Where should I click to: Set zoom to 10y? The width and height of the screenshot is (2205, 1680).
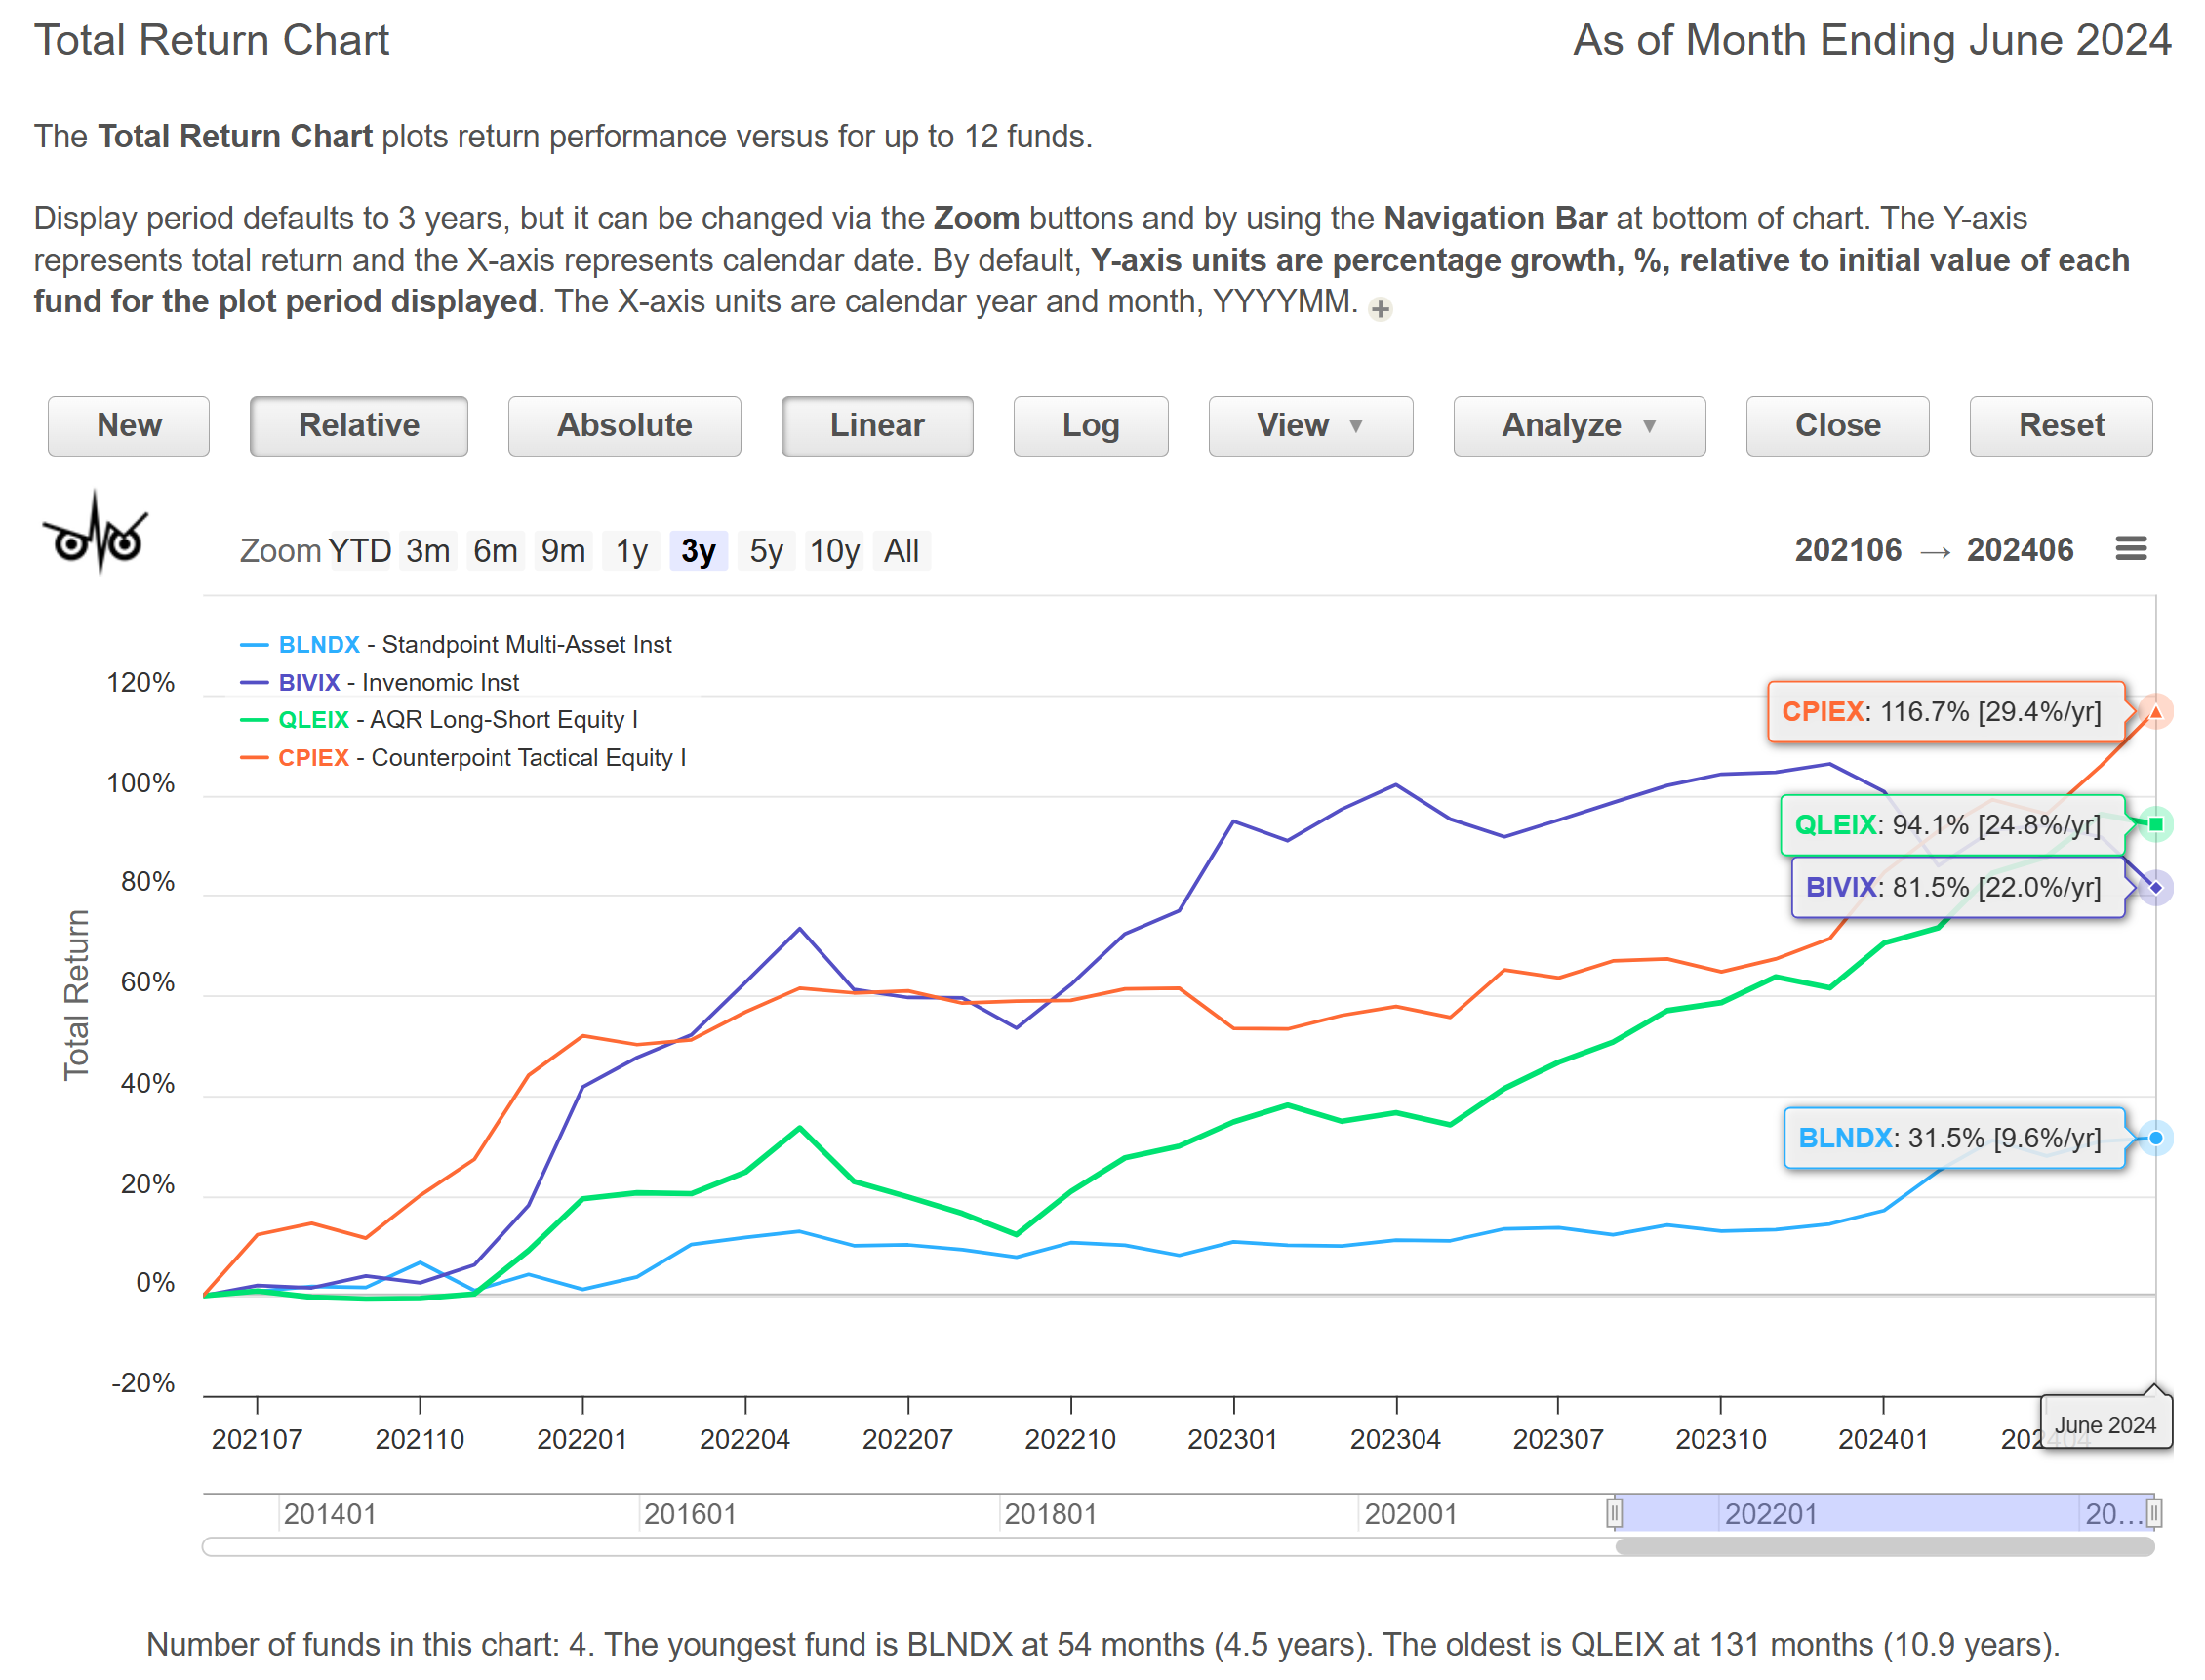[x=835, y=551]
